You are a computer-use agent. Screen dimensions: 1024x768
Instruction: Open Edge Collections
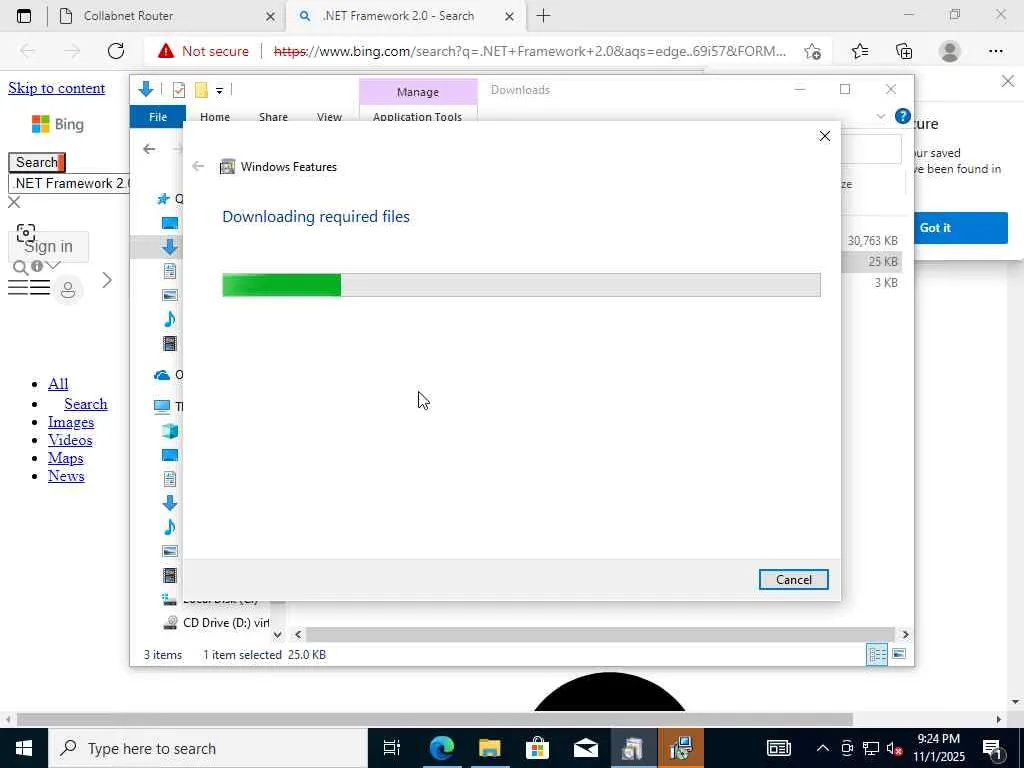[x=904, y=51]
